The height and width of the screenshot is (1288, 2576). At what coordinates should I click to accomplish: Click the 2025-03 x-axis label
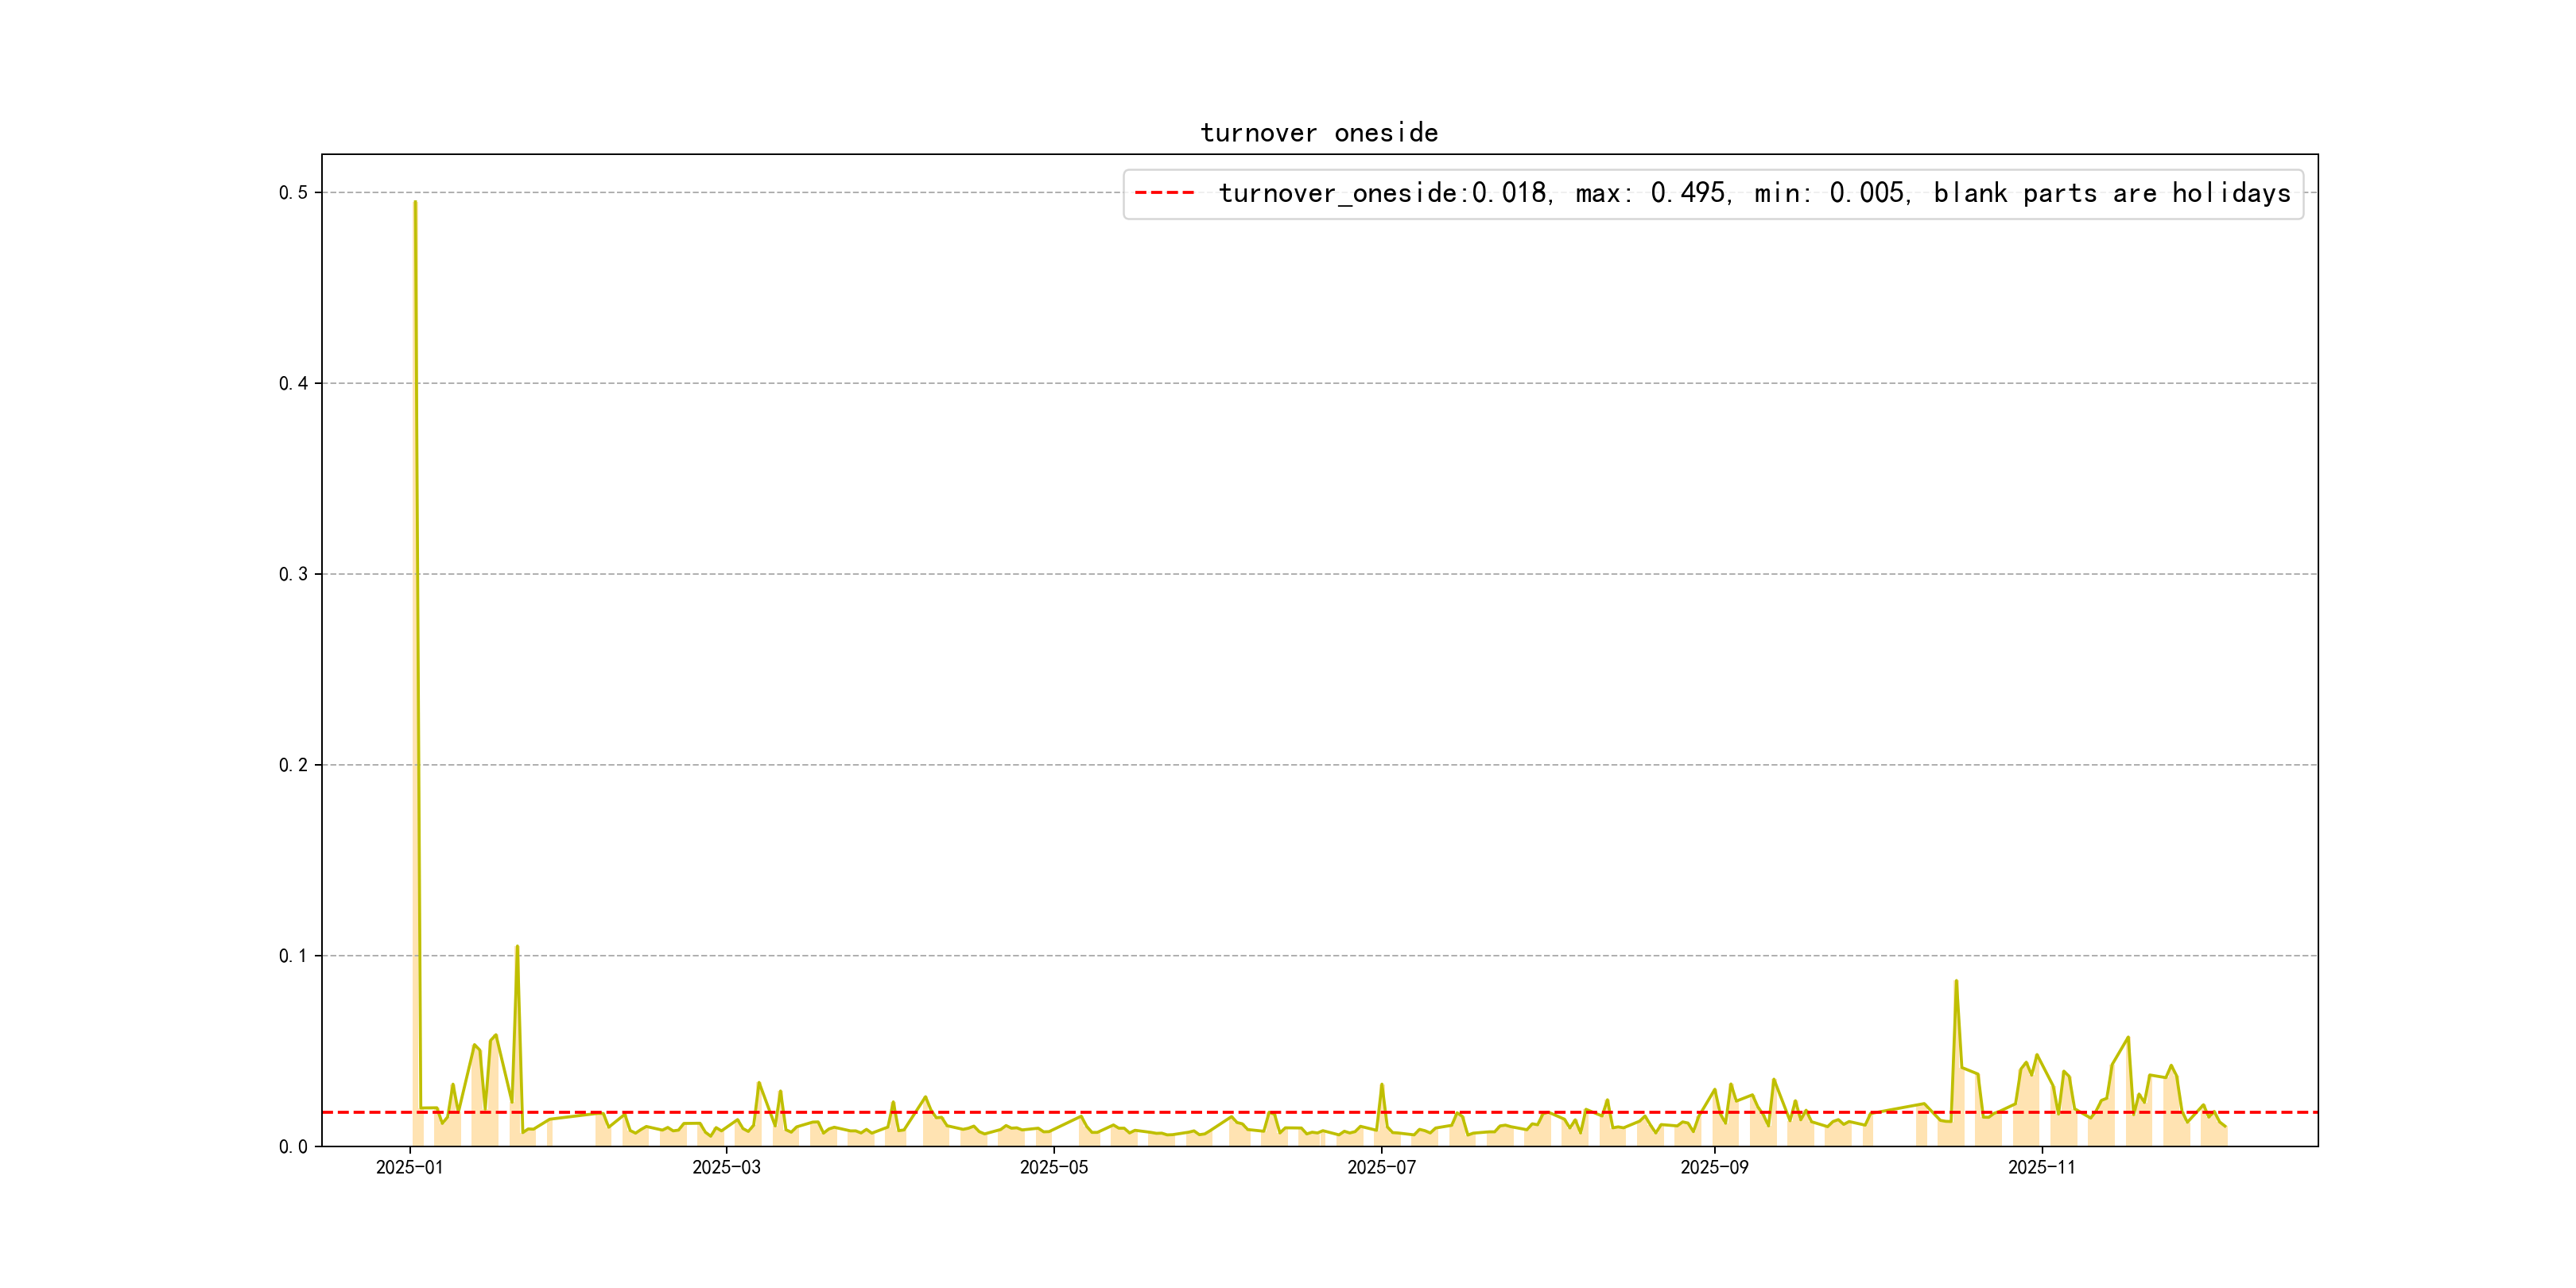coord(726,1168)
